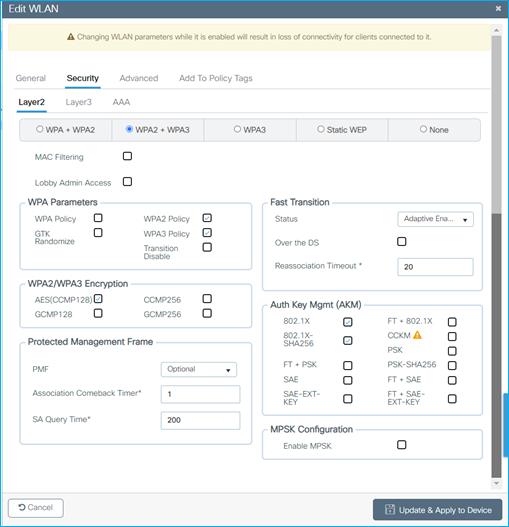Click the scrollbar up arrow
Screen dimensions: 509x527
[x=496, y=30]
